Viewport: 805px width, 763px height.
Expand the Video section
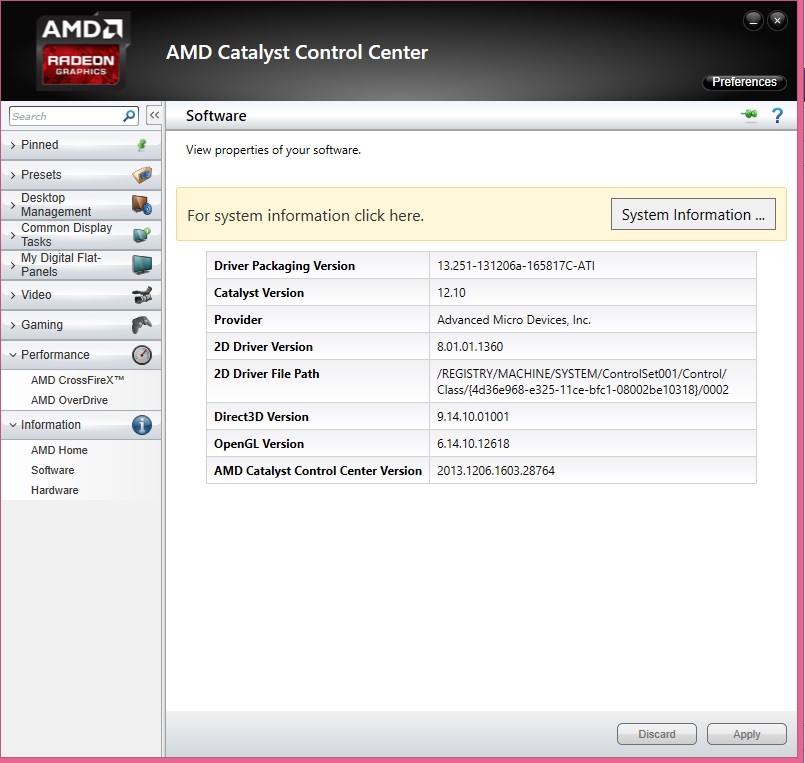(81, 295)
